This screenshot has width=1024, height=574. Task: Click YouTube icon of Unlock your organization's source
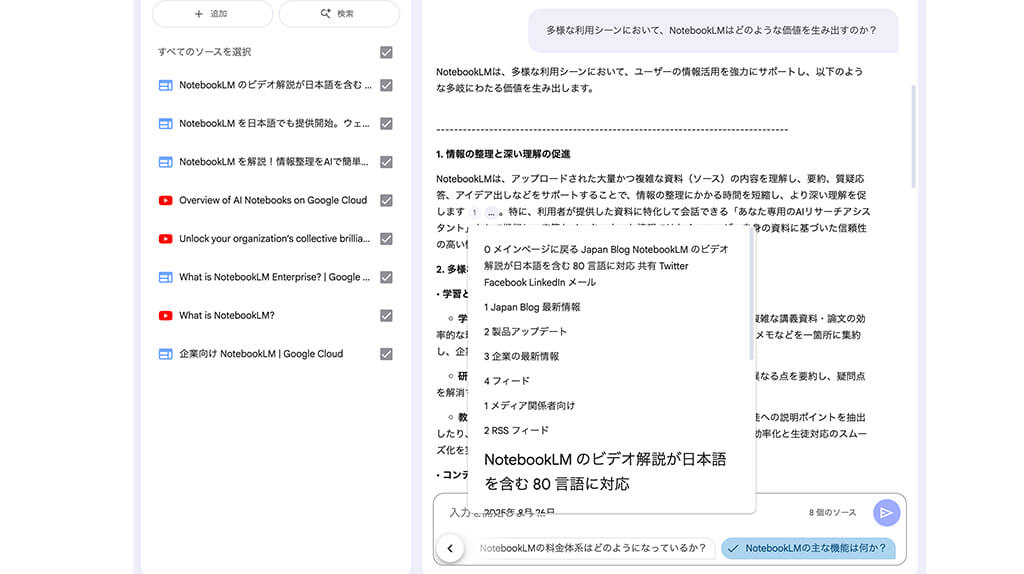[165, 239]
